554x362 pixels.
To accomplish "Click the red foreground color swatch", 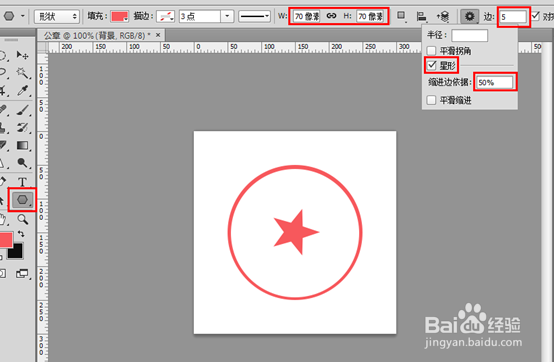I will (x=6, y=239).
